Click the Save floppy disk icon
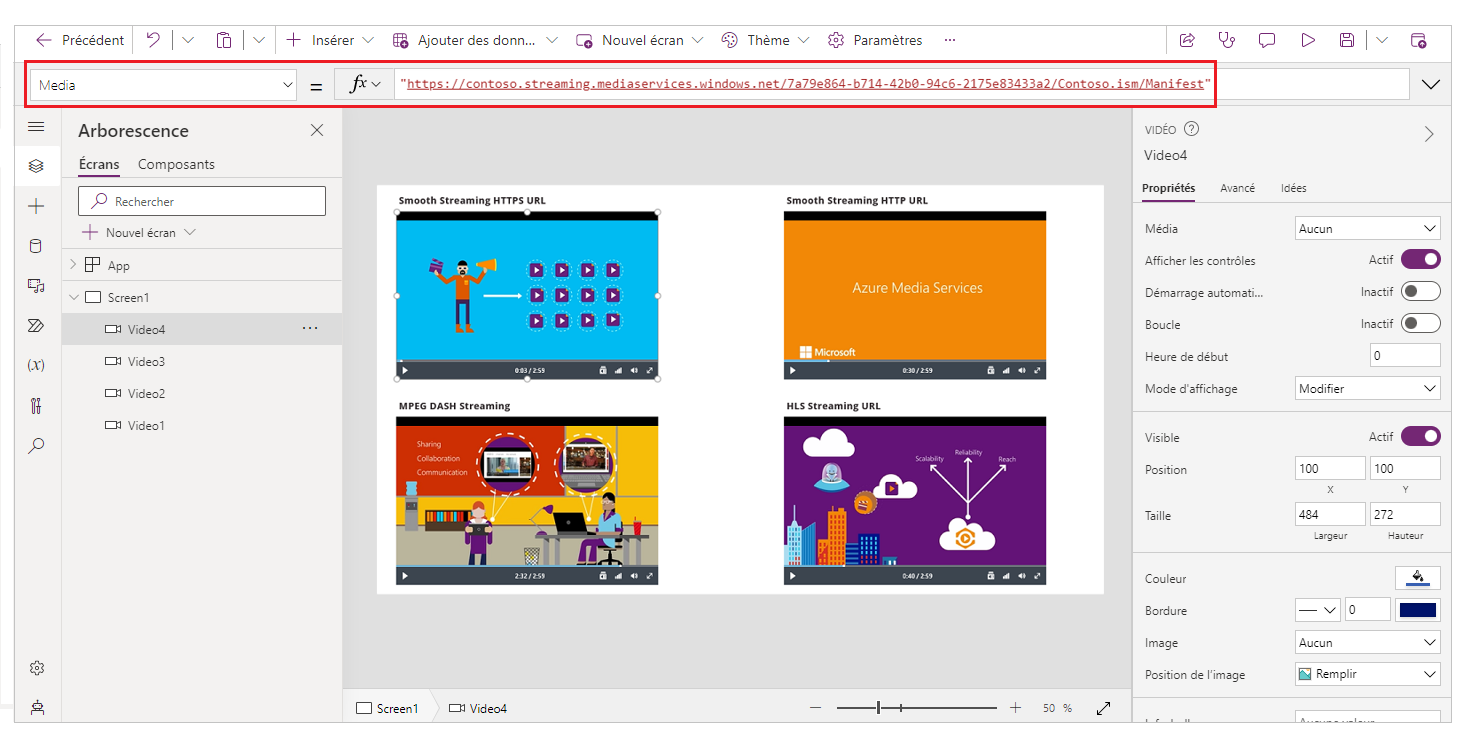 point(1347,40)
